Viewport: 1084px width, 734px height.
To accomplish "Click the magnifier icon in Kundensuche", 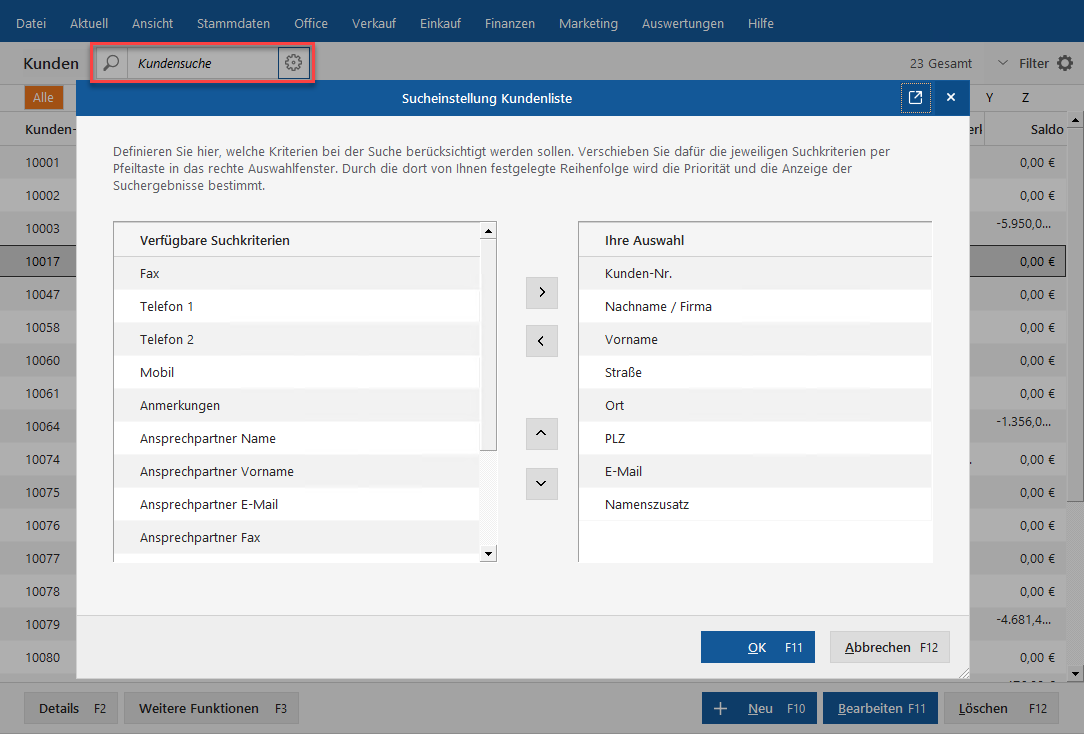I will 112,63.
